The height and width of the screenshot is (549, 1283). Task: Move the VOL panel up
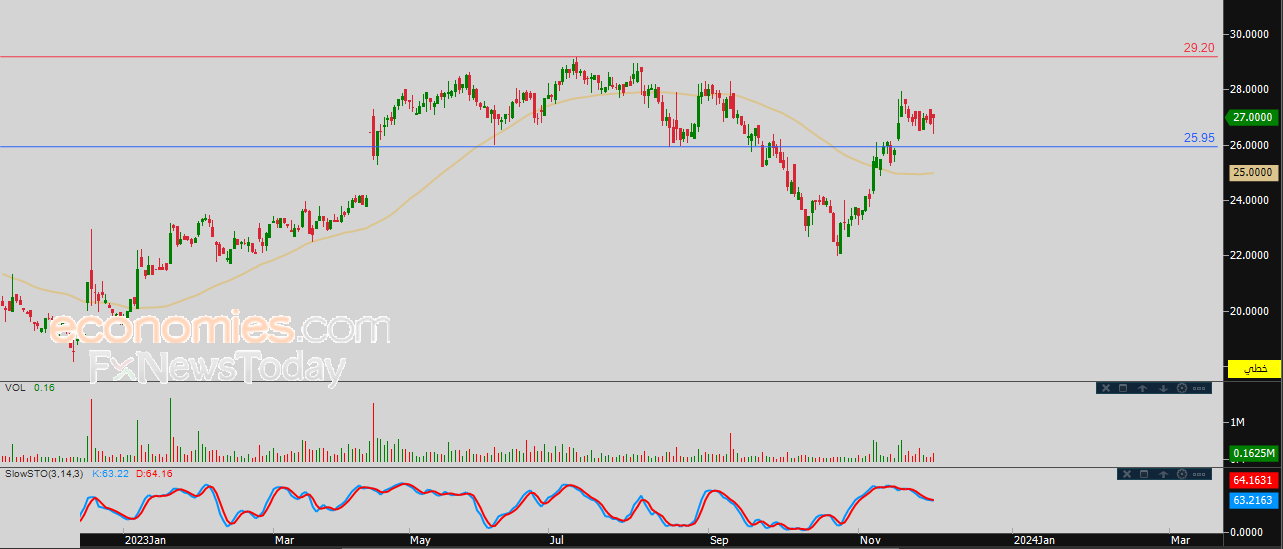coord(1142,388)
